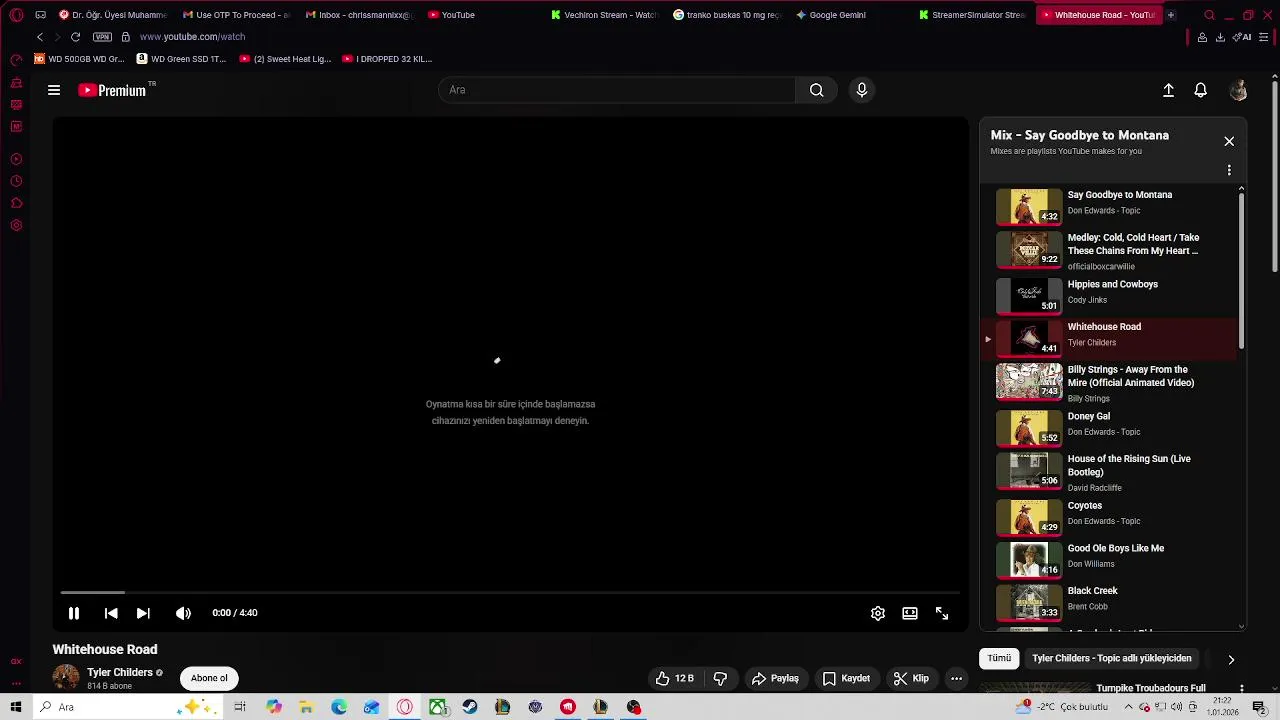Select the Tümü filter chip
This screenshot has width=1280, height=720.
click(x=999, y=658)
